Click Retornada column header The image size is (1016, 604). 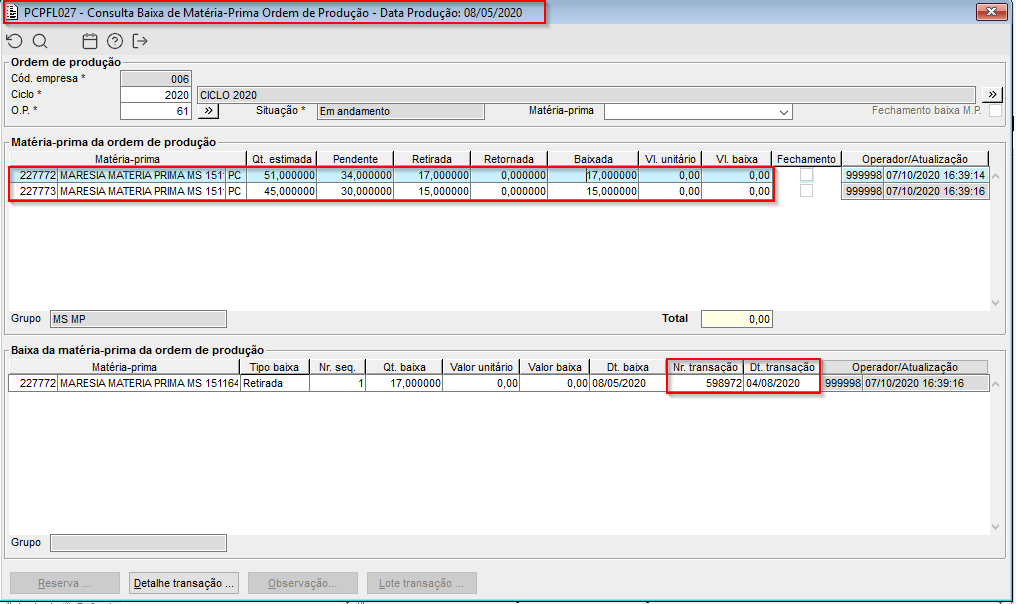509,159
